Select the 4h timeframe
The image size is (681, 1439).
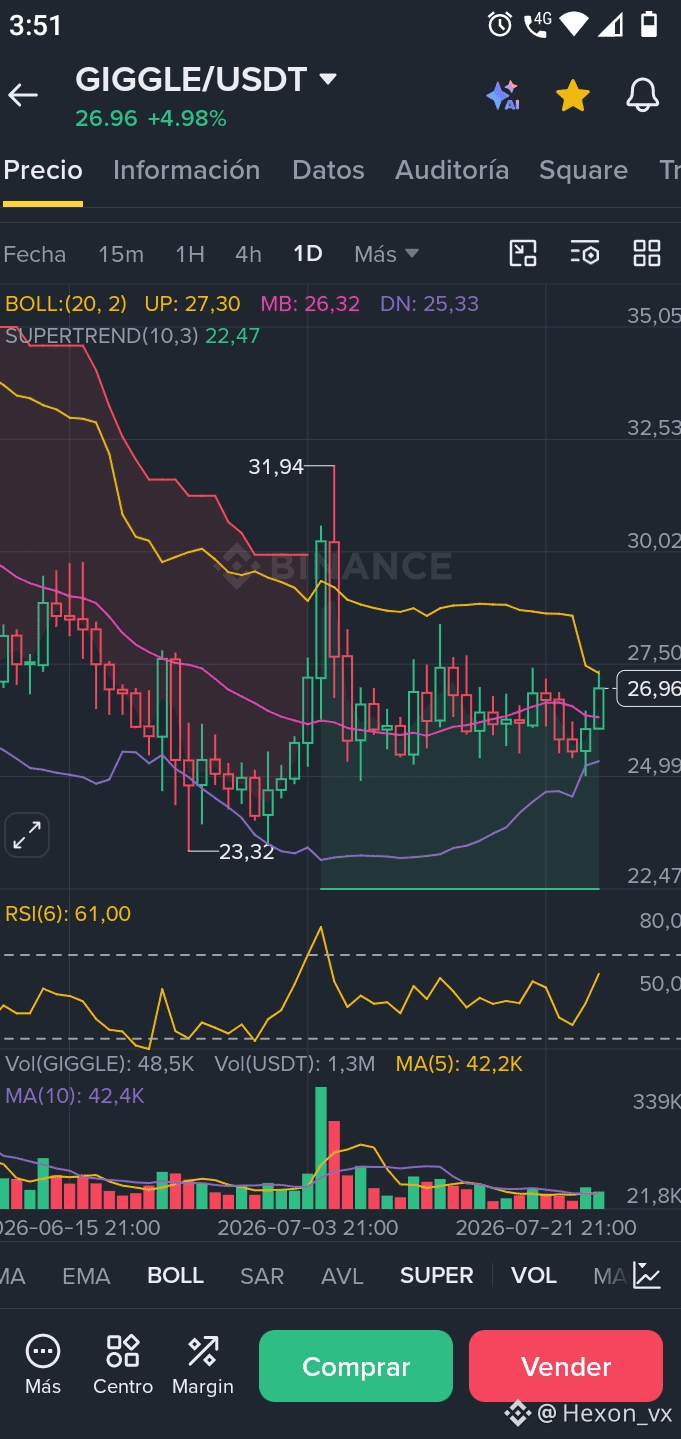click(x=248, y=254)
